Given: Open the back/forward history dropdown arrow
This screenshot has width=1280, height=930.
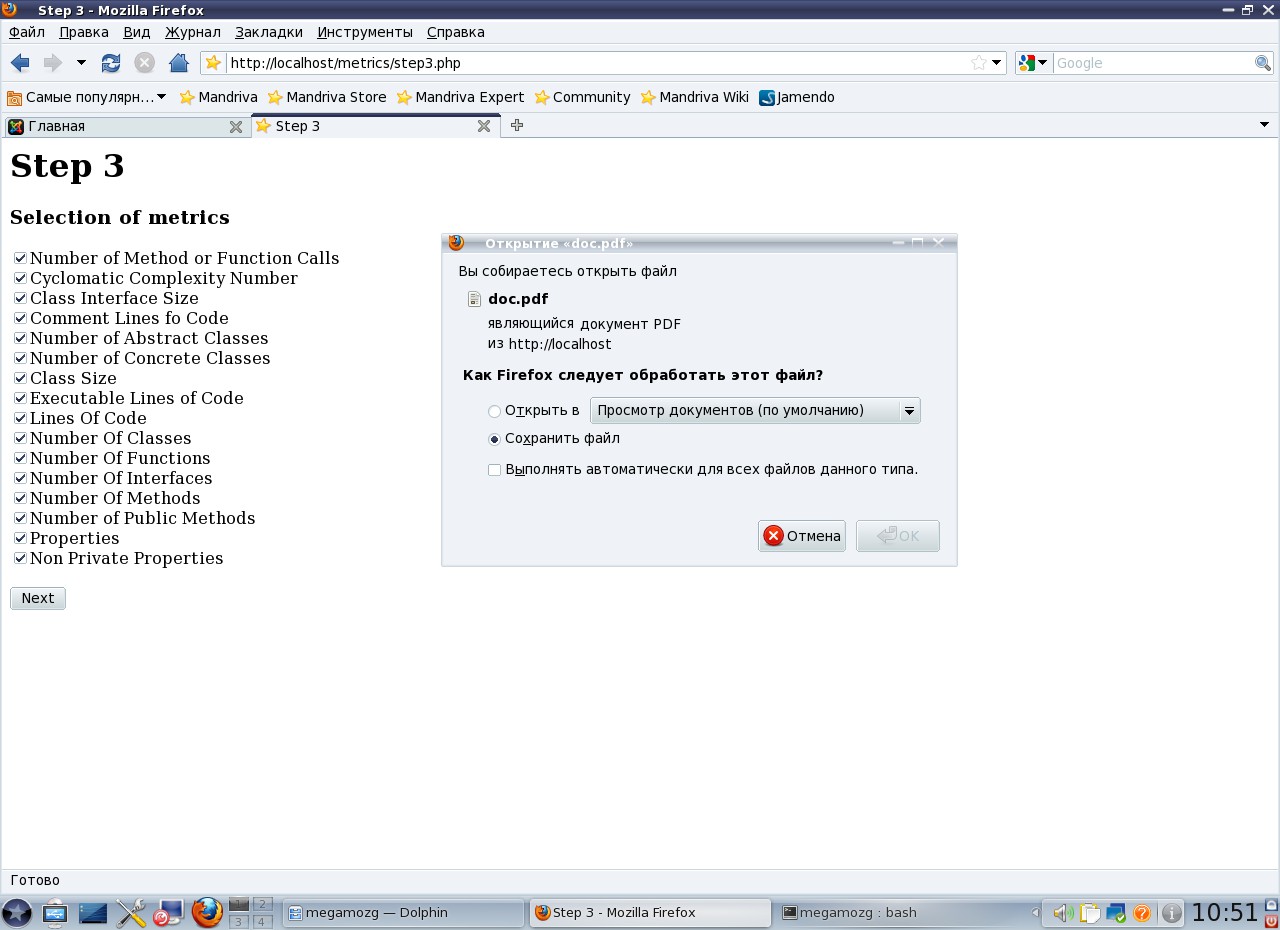Looking at the screenshot, I should tap(81, 63).
